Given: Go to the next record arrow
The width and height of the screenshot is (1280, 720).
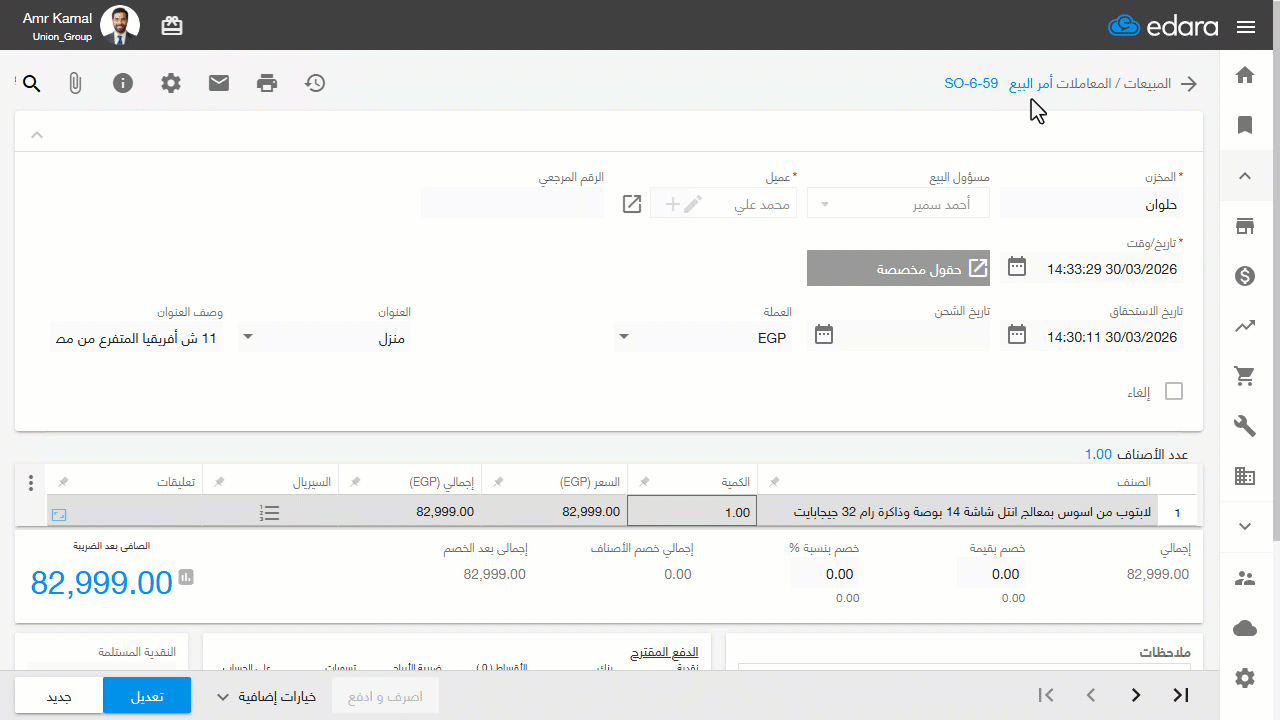Looking at the screenshot, I should click(1136, 695).
